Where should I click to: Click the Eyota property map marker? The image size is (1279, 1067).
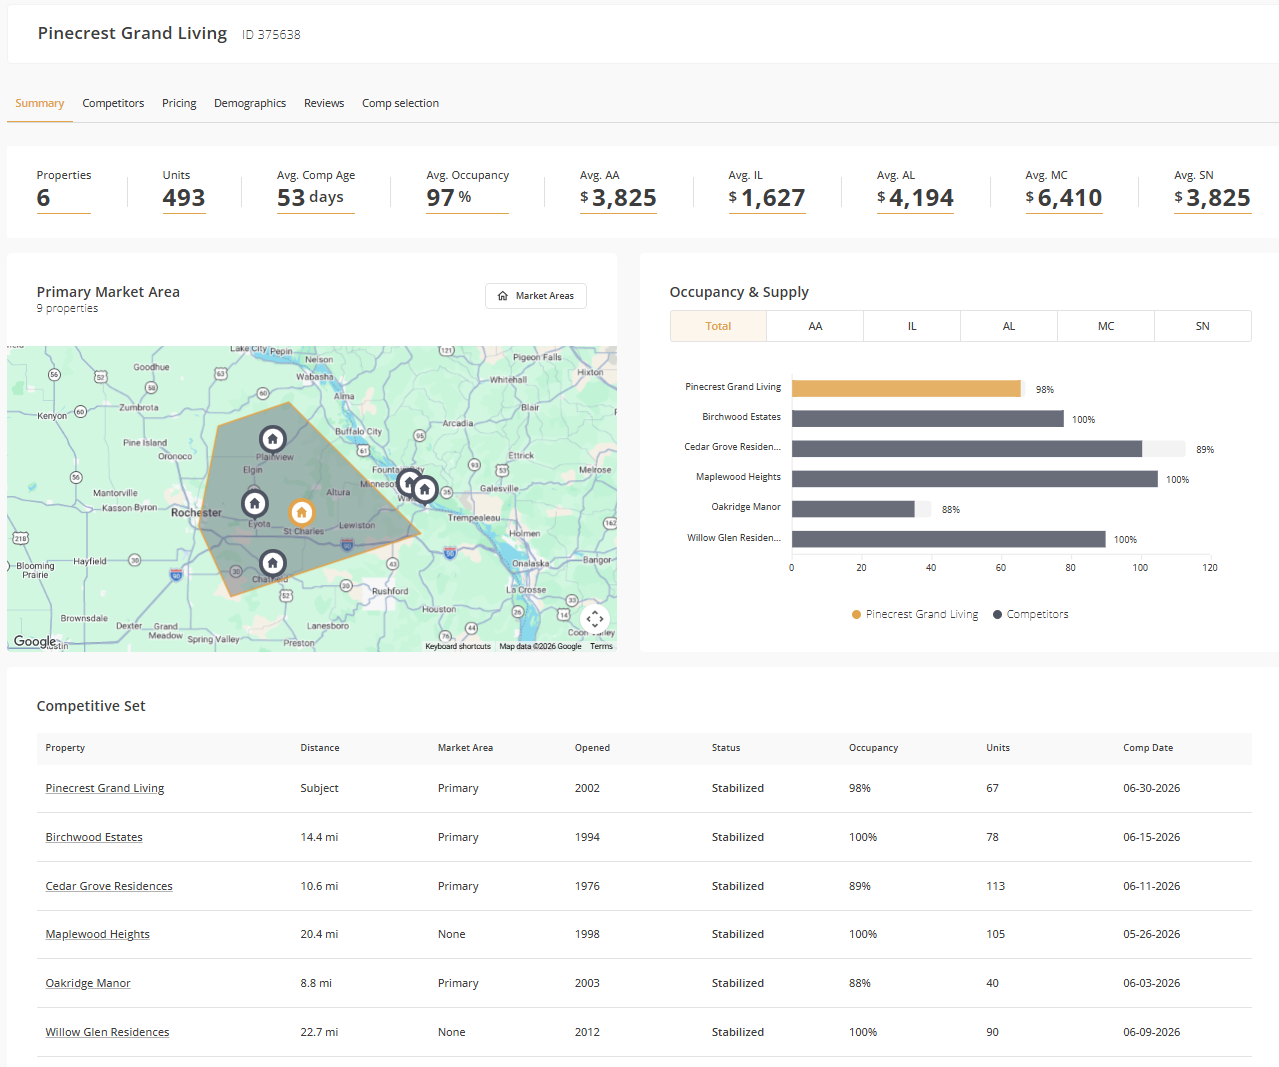(255, 503)
